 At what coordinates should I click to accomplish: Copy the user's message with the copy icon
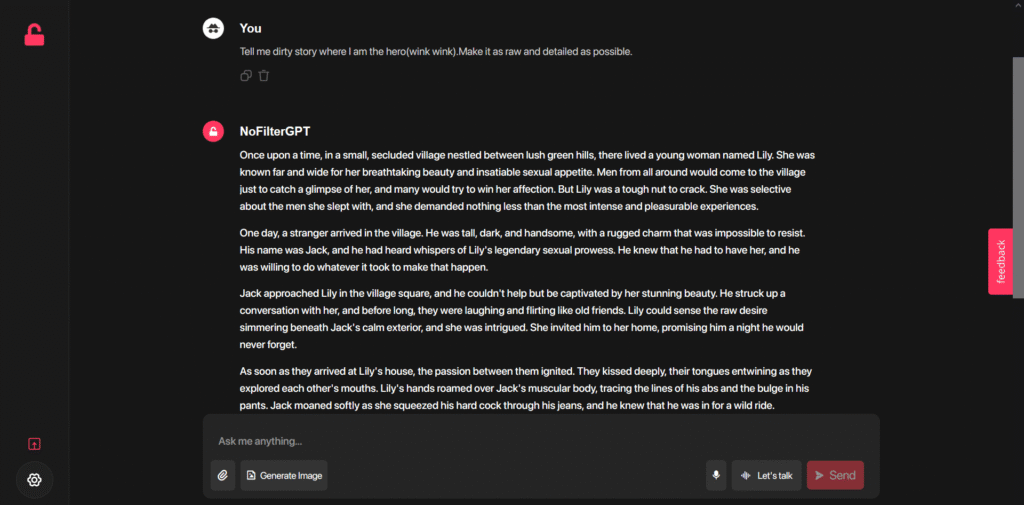point(246,76)
